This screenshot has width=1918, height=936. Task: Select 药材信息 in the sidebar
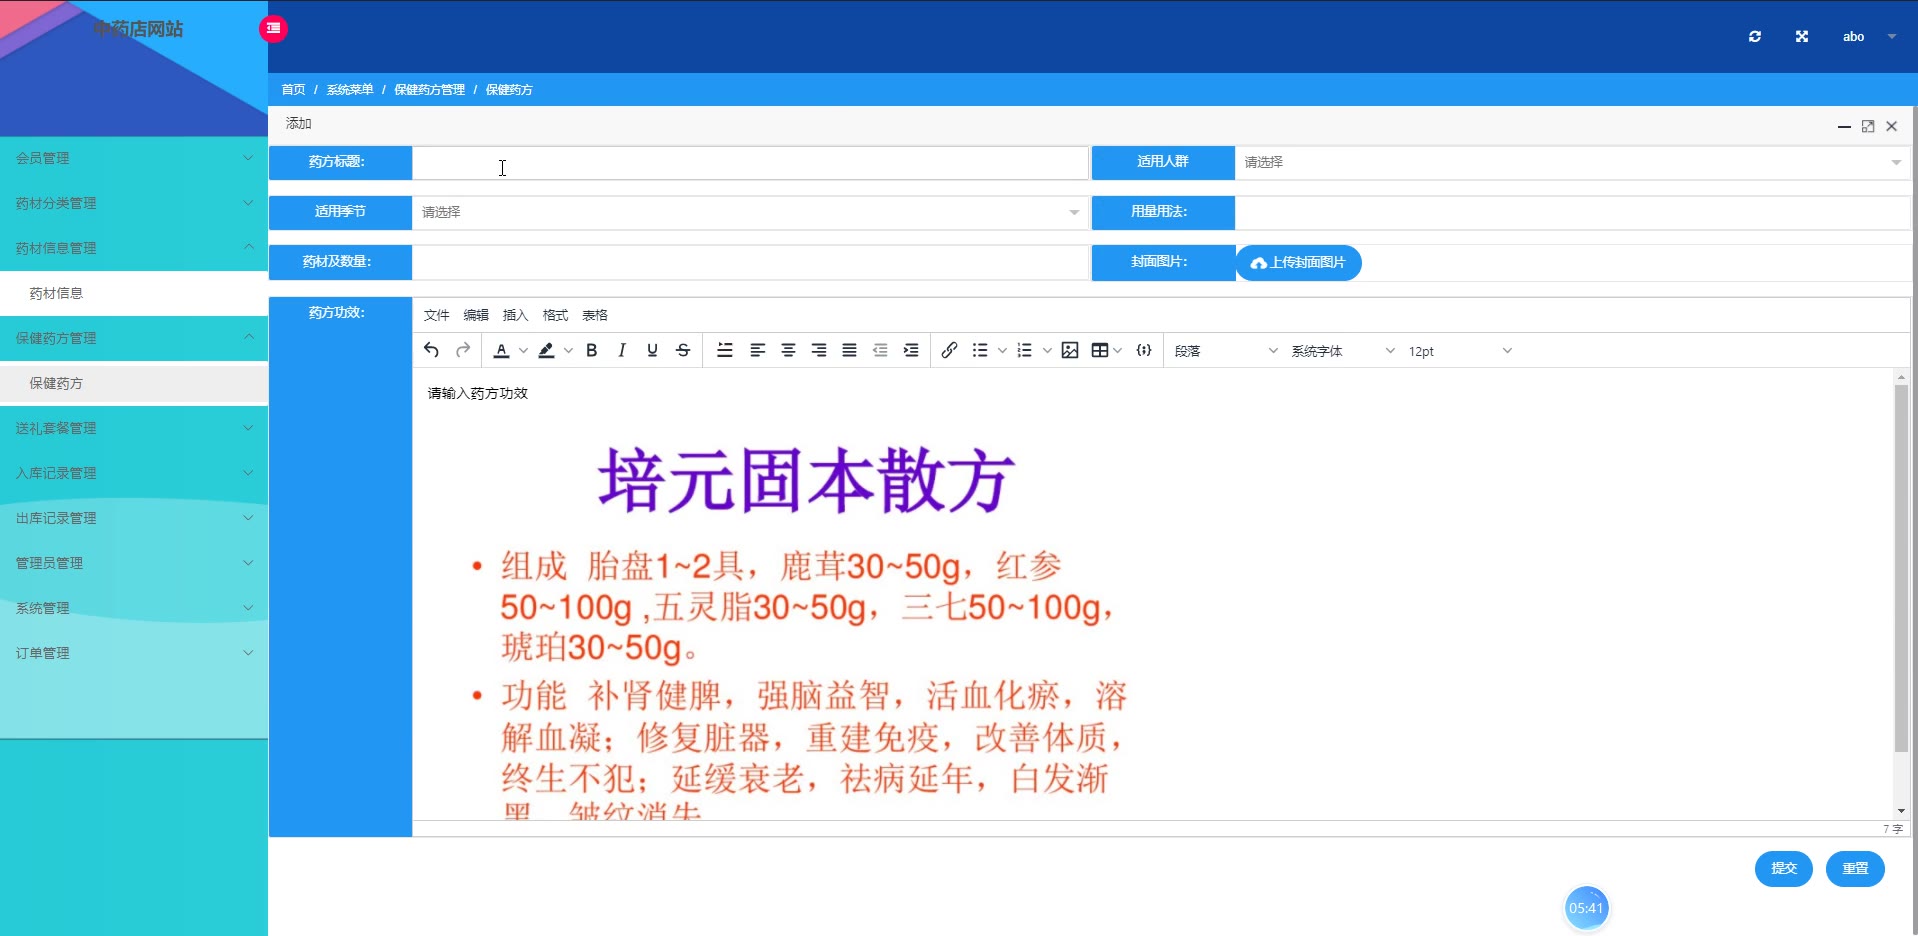pos(134,293)
